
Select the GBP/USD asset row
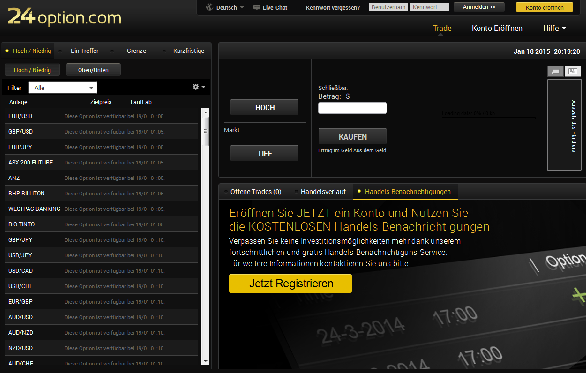[x=102, y=132]
